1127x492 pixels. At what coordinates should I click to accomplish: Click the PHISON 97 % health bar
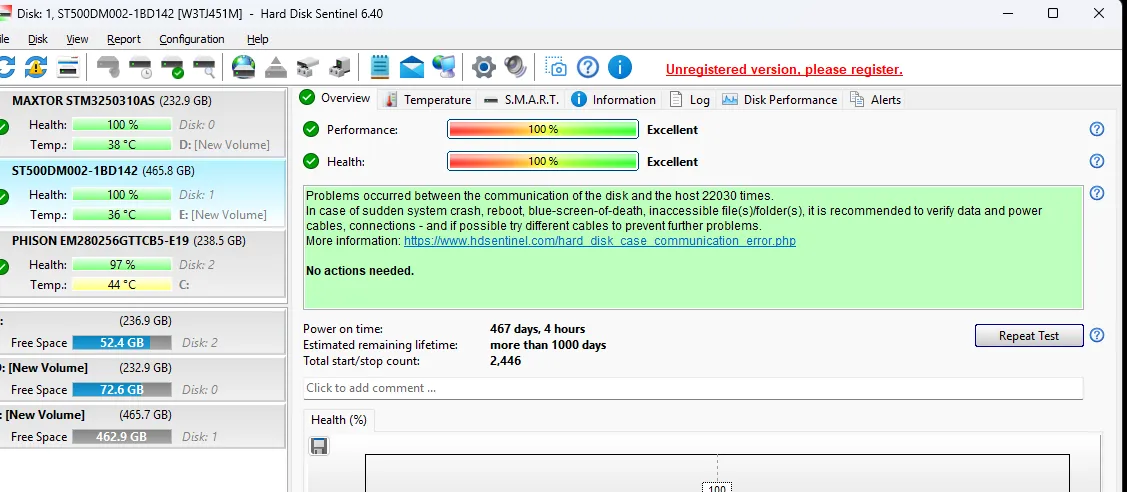[x=122, y=264]
